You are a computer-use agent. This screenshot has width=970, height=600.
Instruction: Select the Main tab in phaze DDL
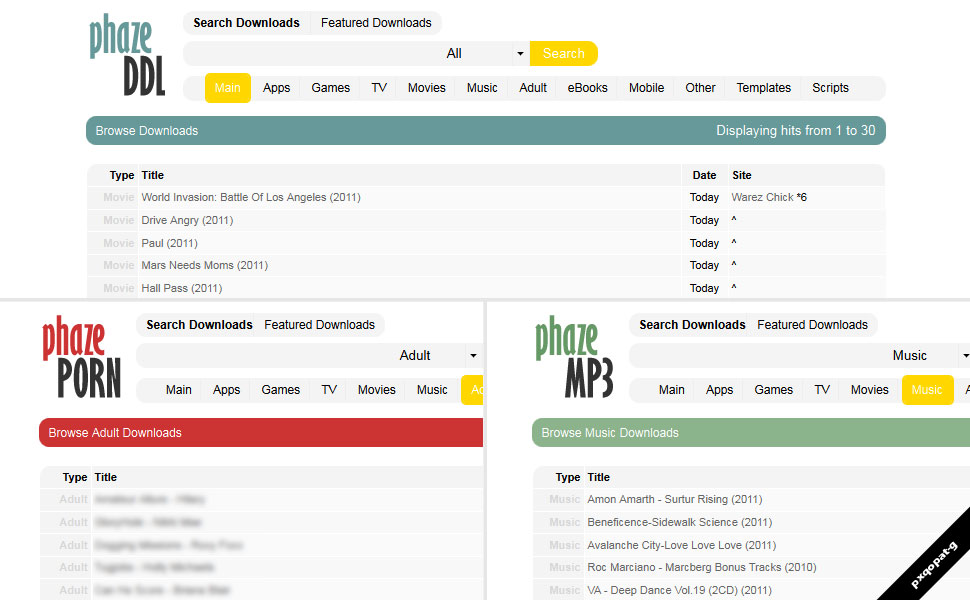click(x=228, y=88)
